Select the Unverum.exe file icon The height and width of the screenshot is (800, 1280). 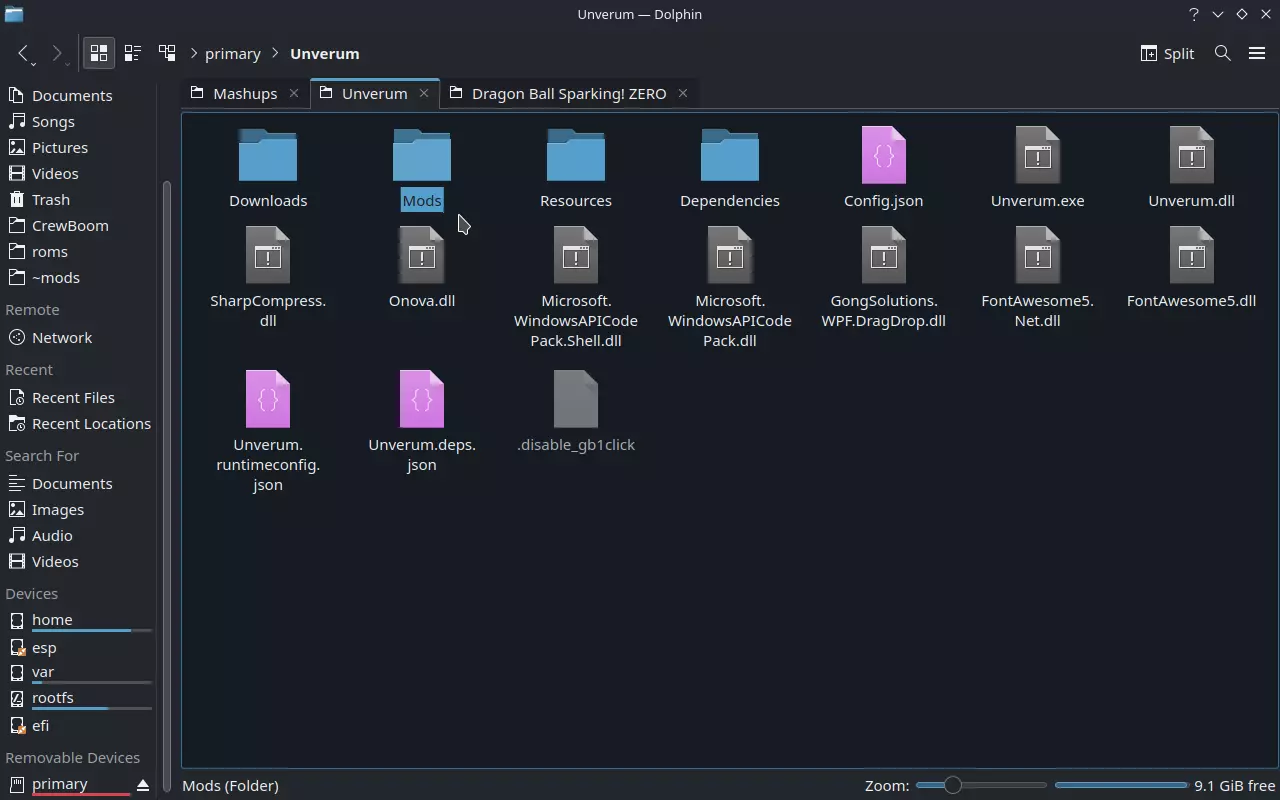(x=1037, y=156)
